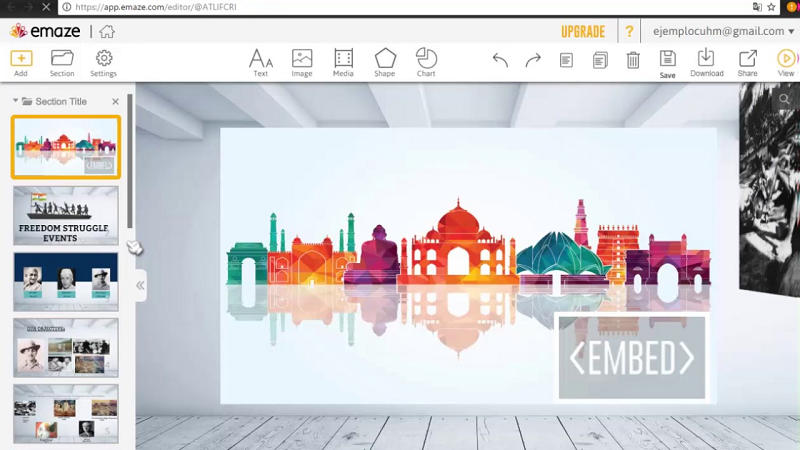Open the Settings gear in toolbar

103,59
